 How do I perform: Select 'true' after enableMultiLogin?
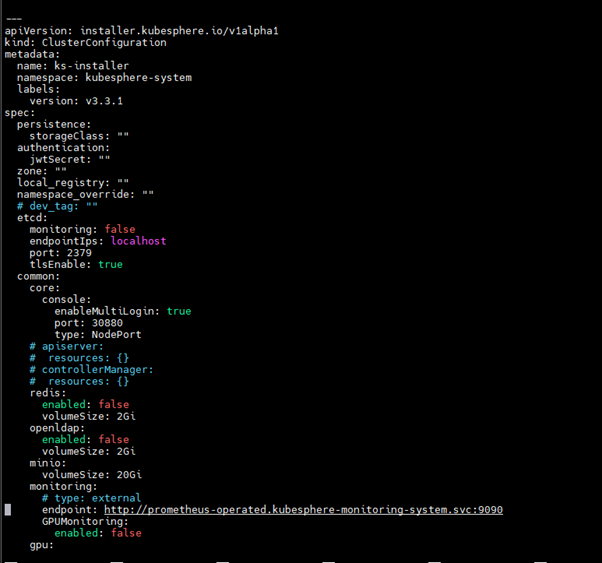179,311
